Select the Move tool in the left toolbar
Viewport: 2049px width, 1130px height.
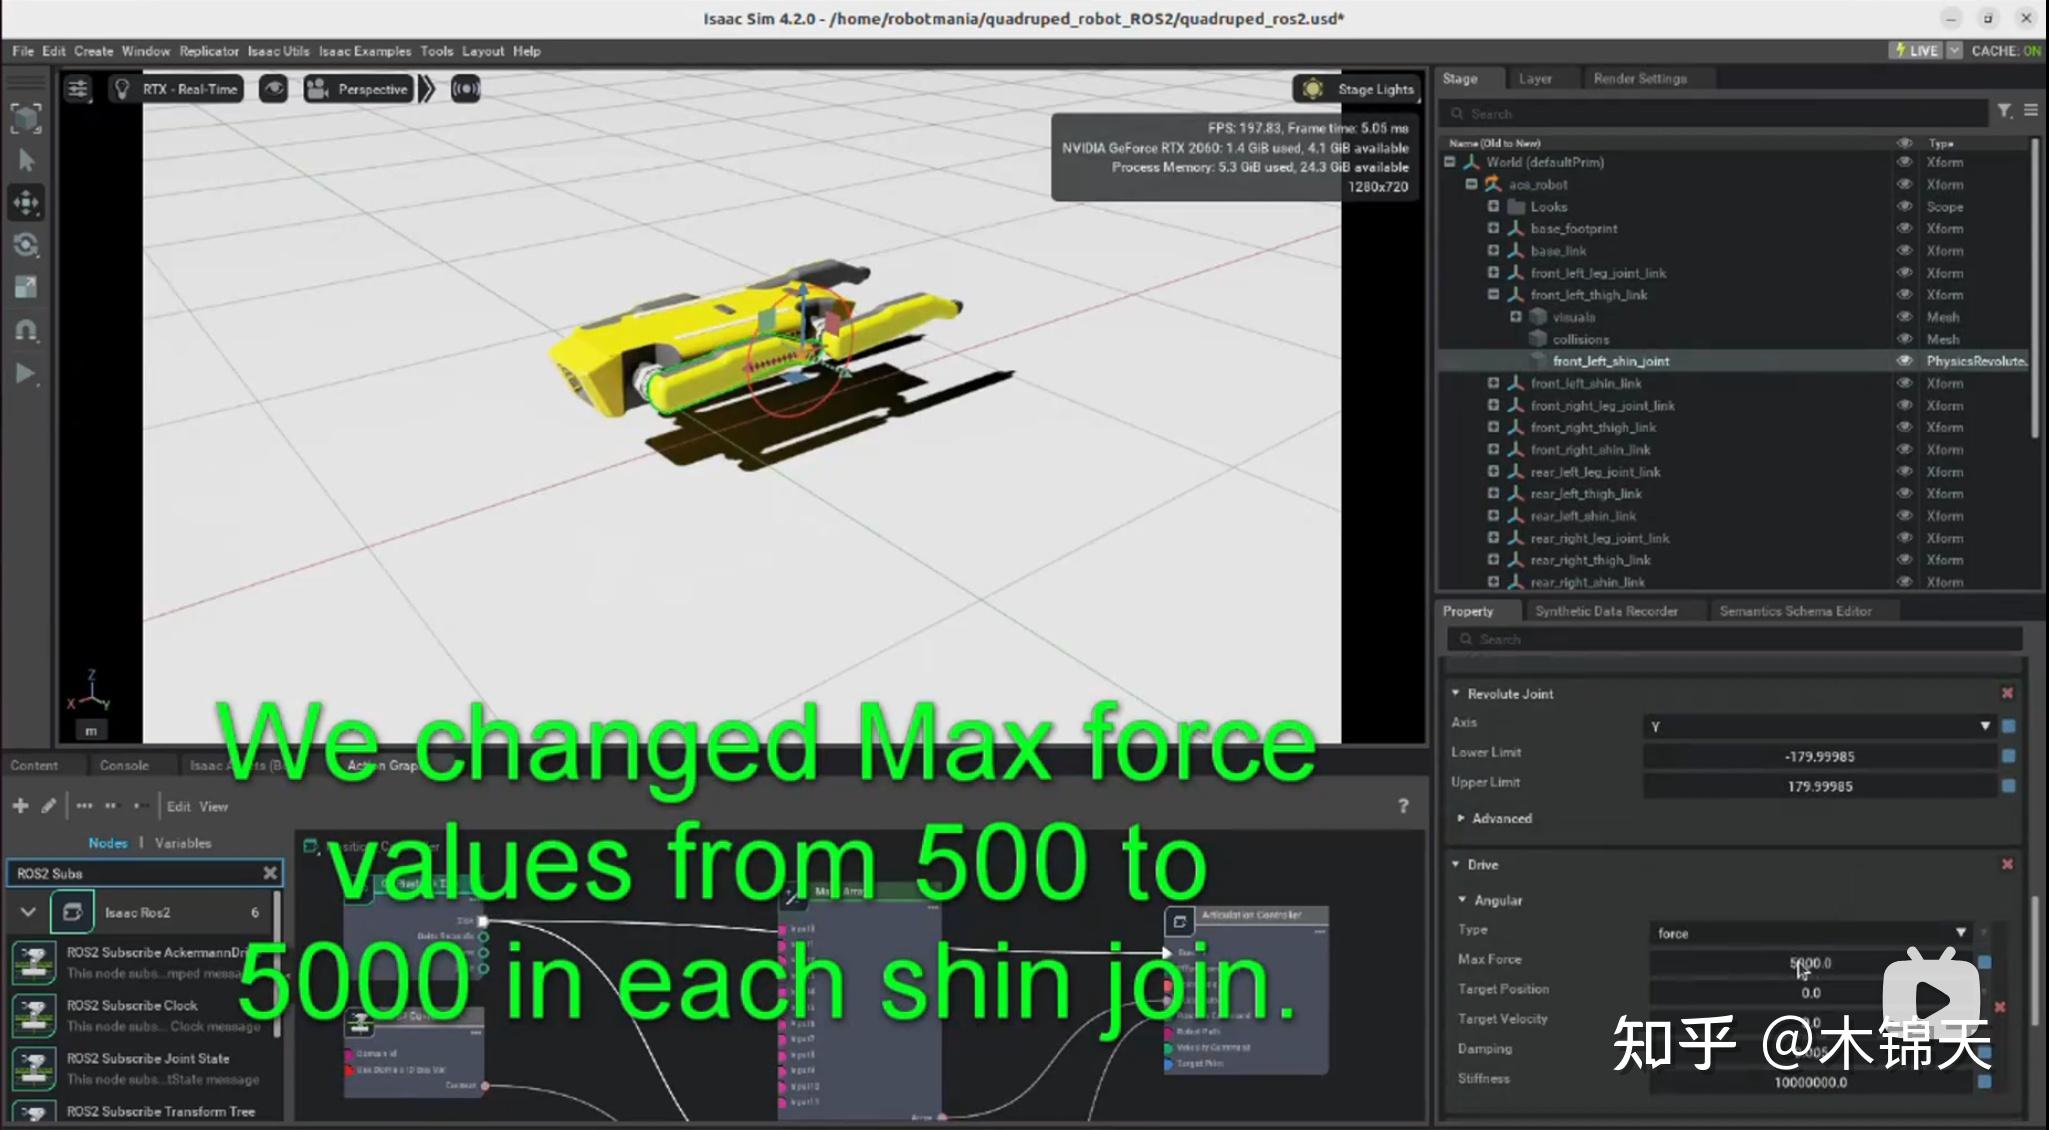[x=26, y=203]
